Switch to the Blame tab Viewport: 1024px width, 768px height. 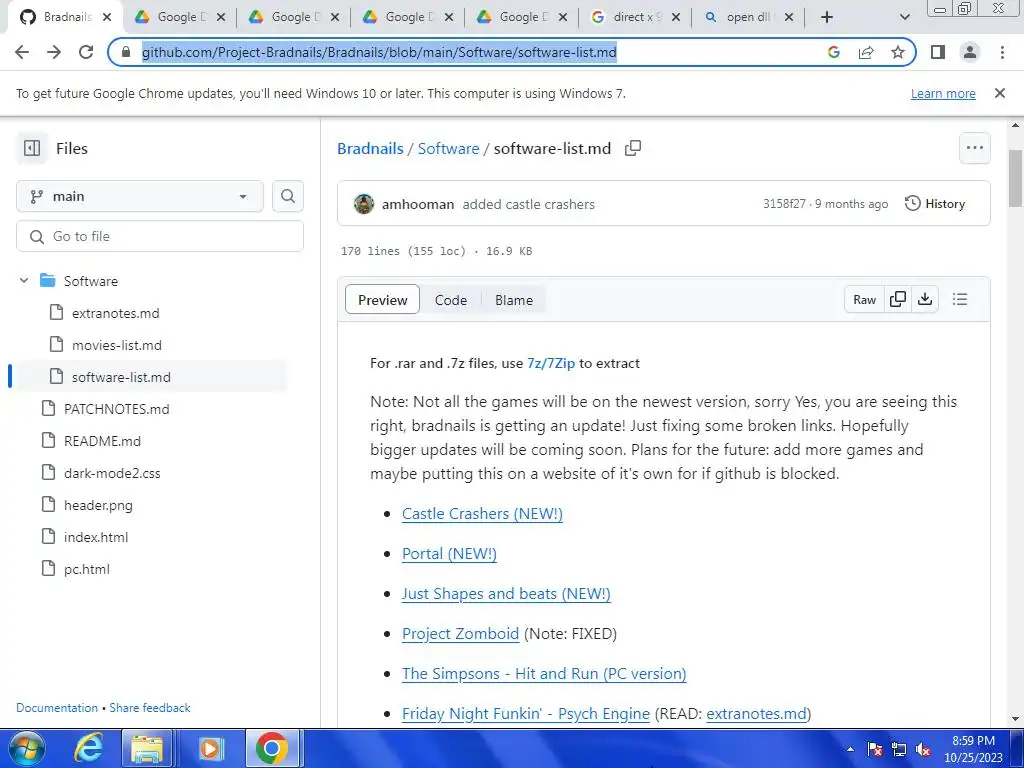[x=514, y=300]
